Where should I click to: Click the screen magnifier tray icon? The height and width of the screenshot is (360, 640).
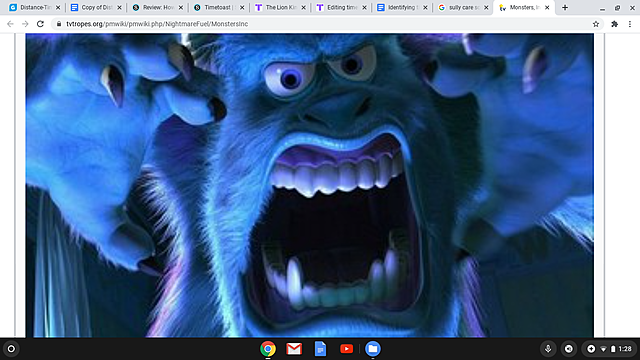pyautogui.click(x=569, y=349)
